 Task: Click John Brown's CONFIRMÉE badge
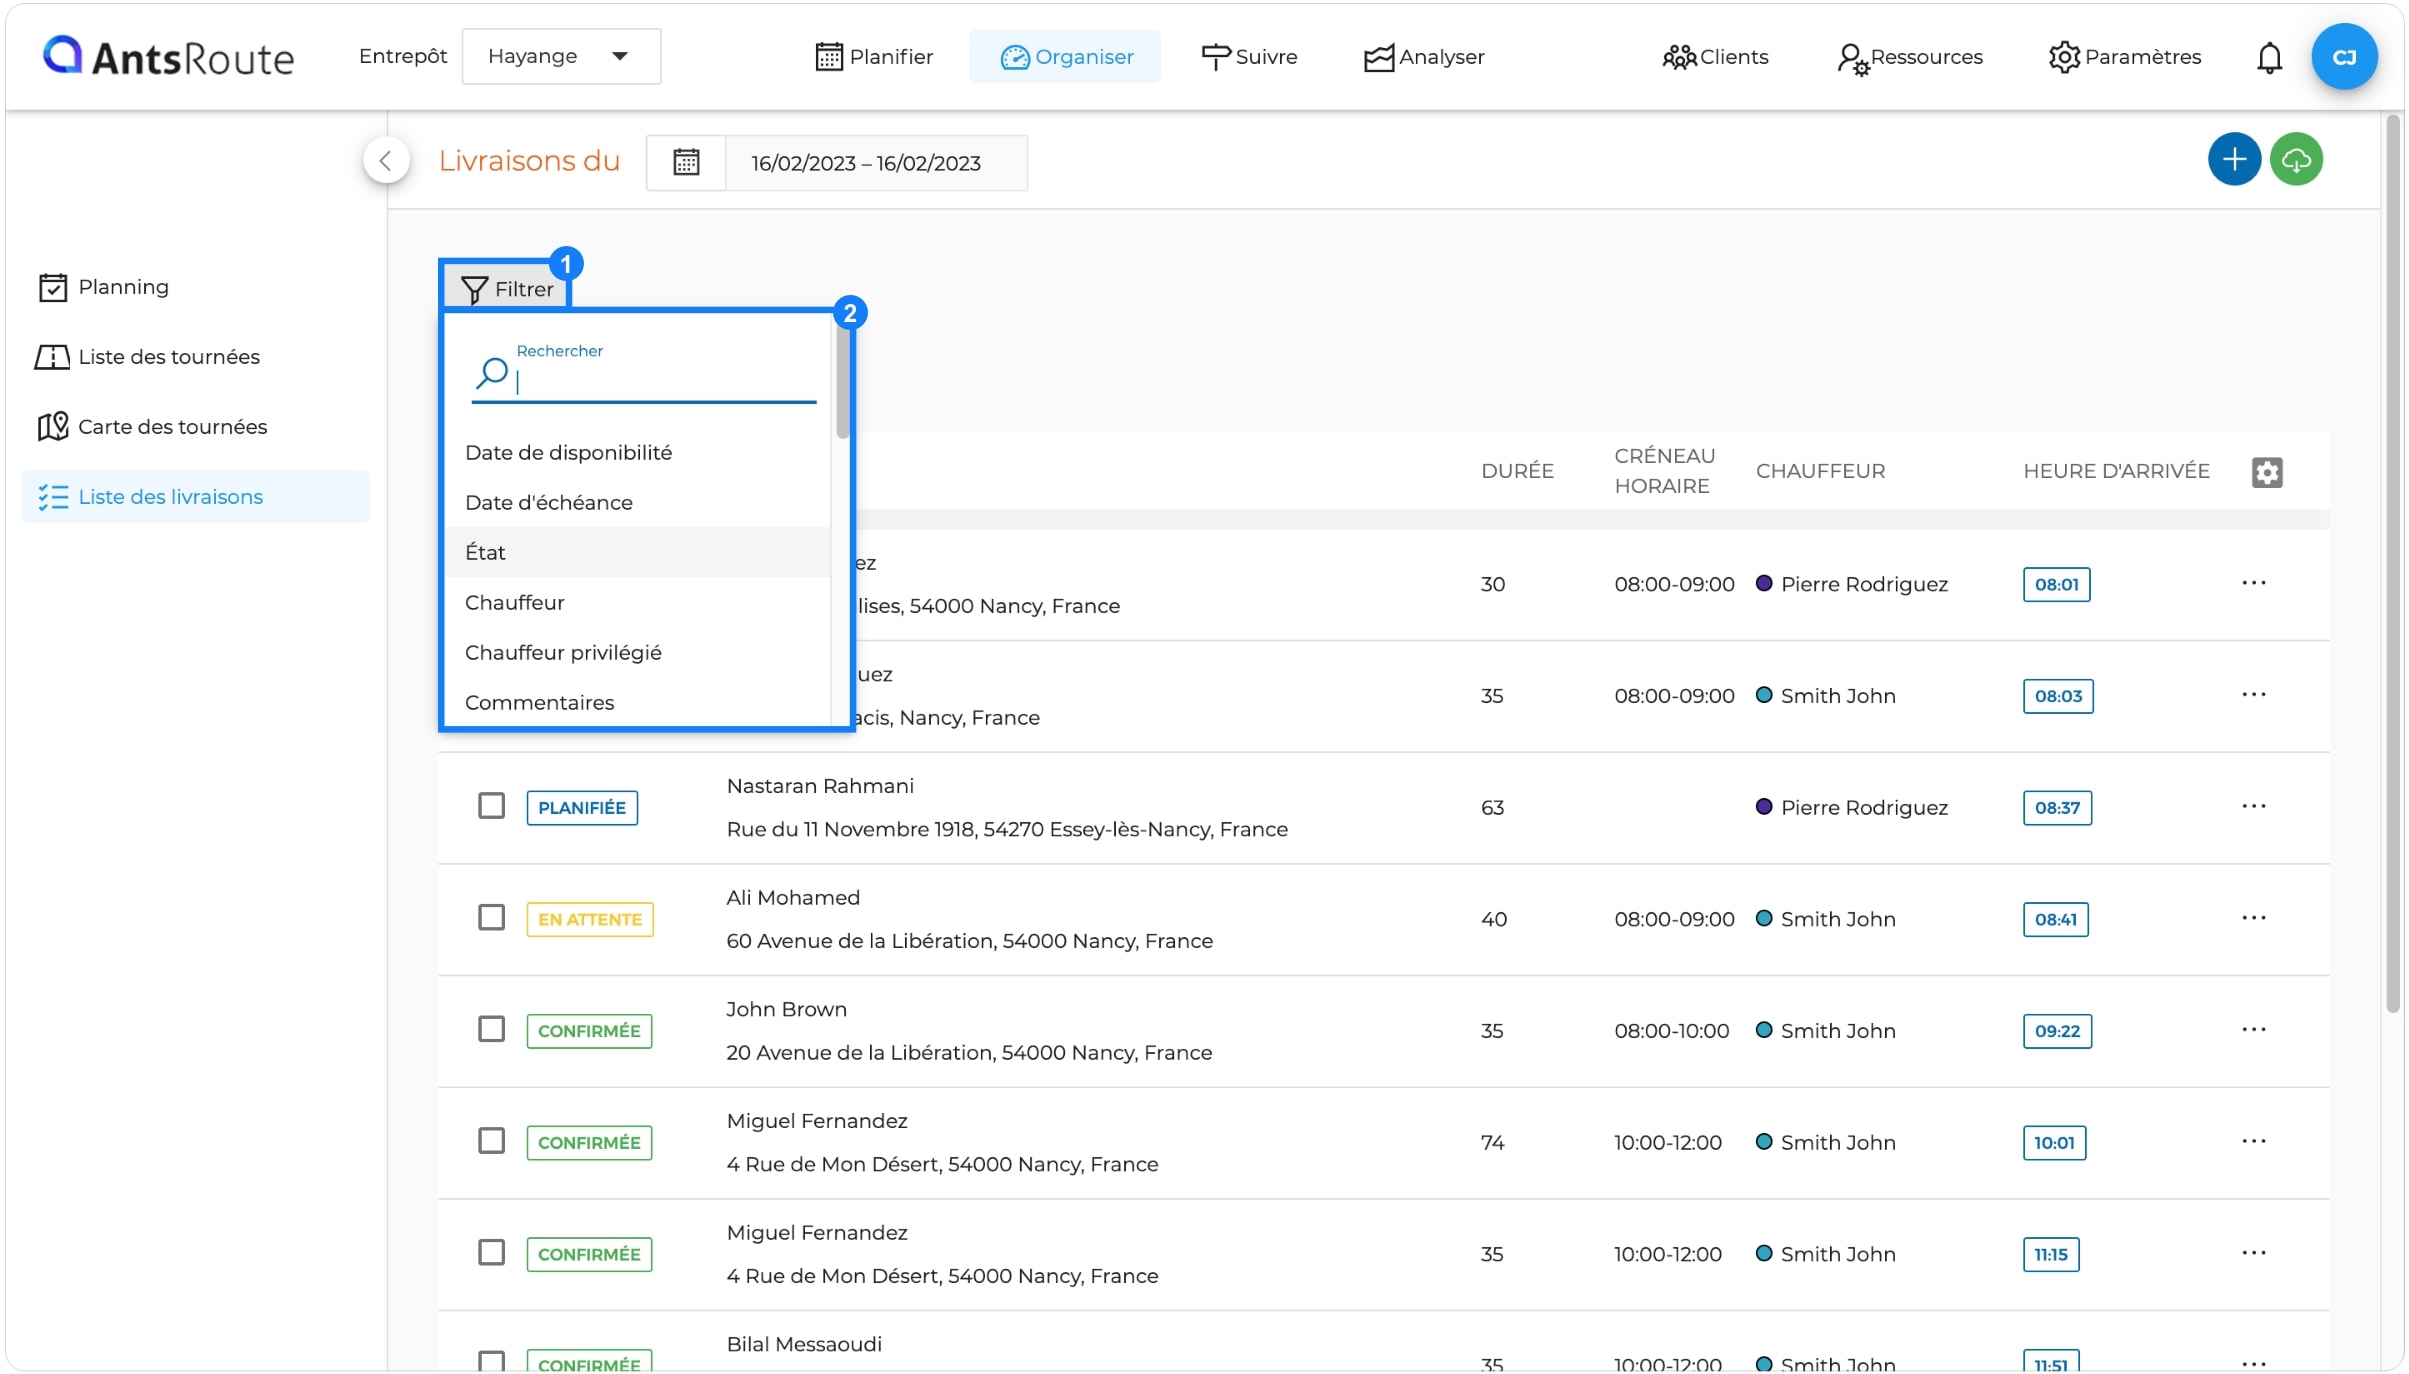click(589, 1031)
